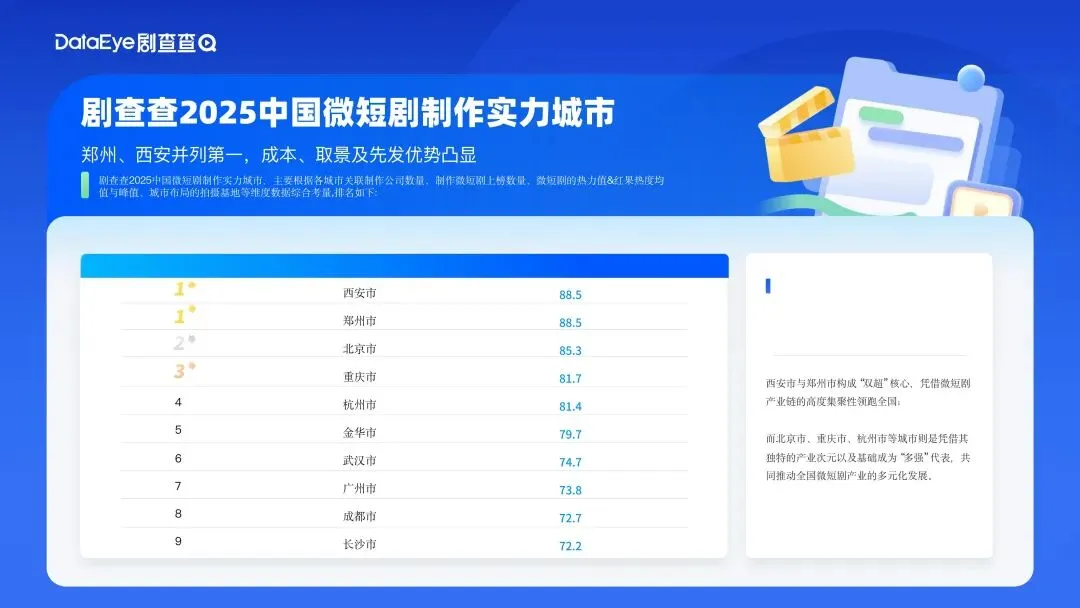The image size is (1080, 608).
Task: Click the city name 西安市
Action: tap(360, 293)
